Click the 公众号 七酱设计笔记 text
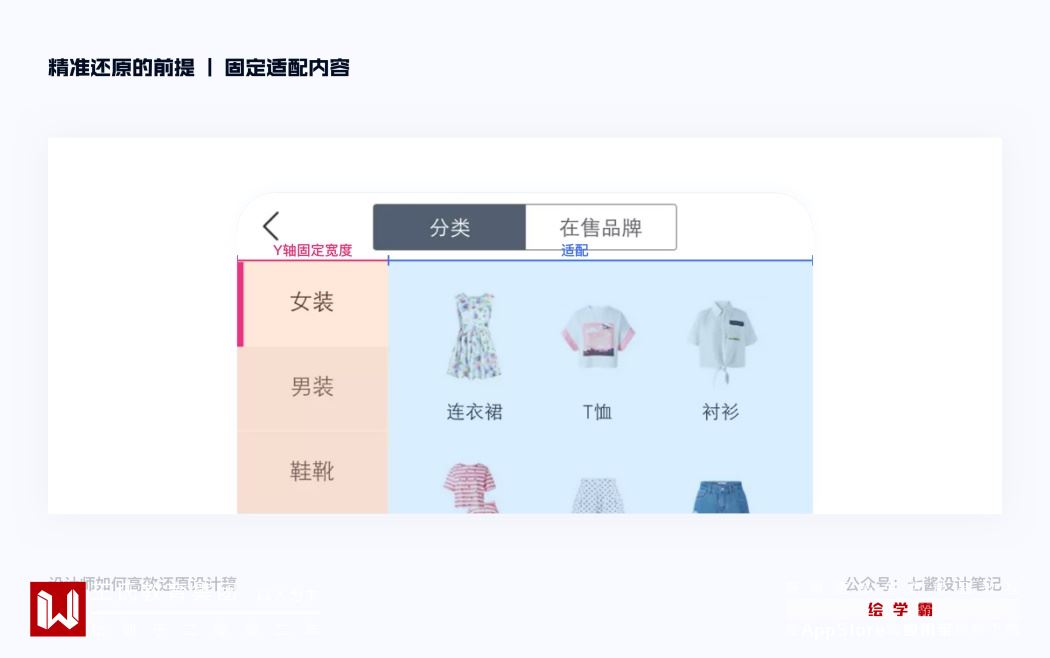This screenshot has height=658, width=1050. coord(923,584)
